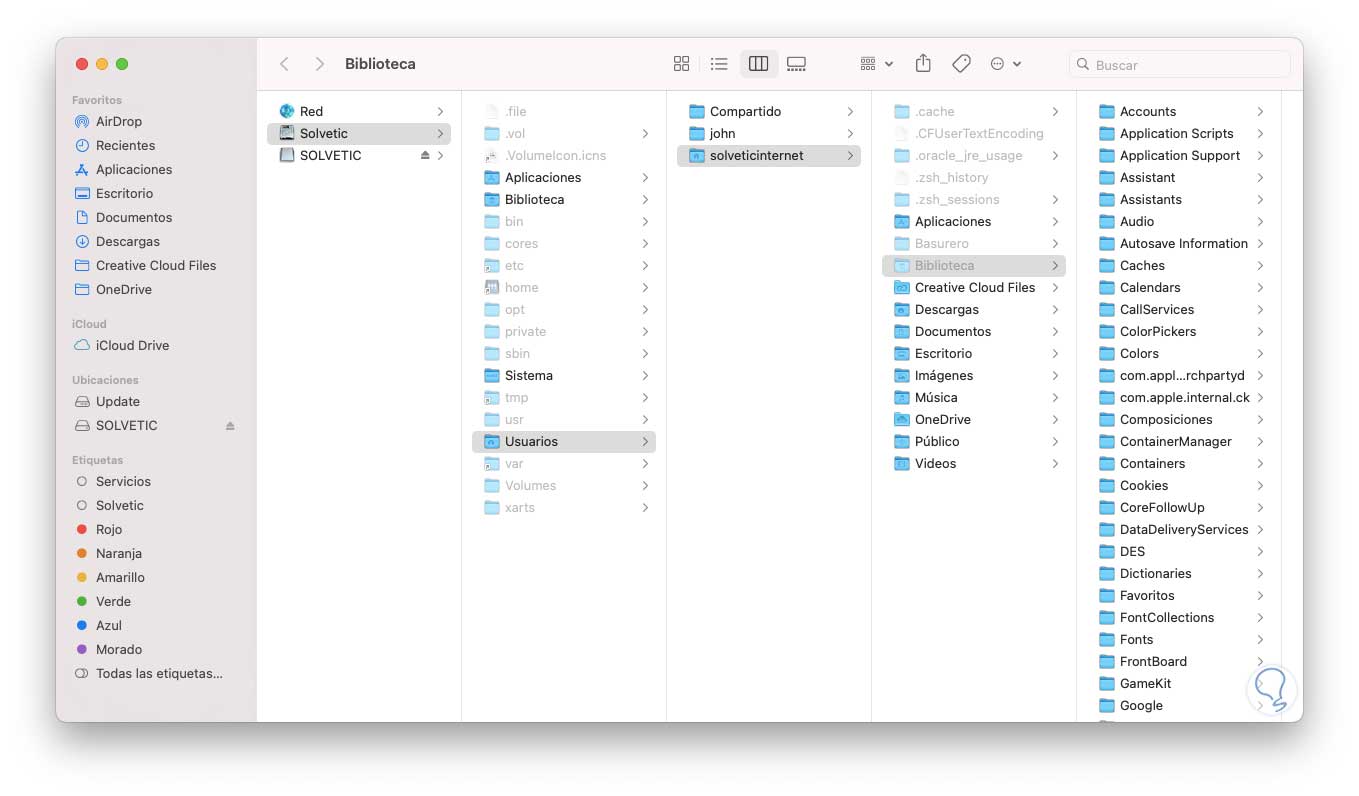Expand the Música folder chevron
The image size is (1359, 796).
click(x=1055, y=397)
